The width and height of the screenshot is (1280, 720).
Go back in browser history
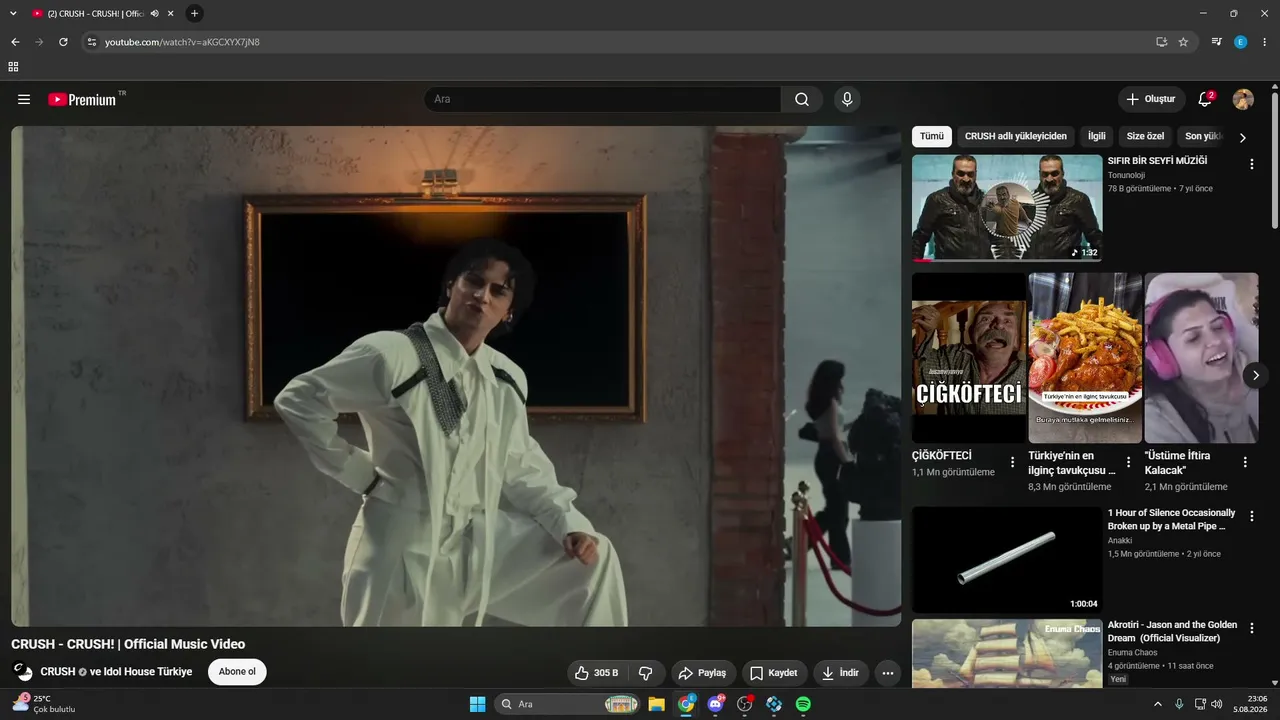pyautogui.click(x=15, y=42)
